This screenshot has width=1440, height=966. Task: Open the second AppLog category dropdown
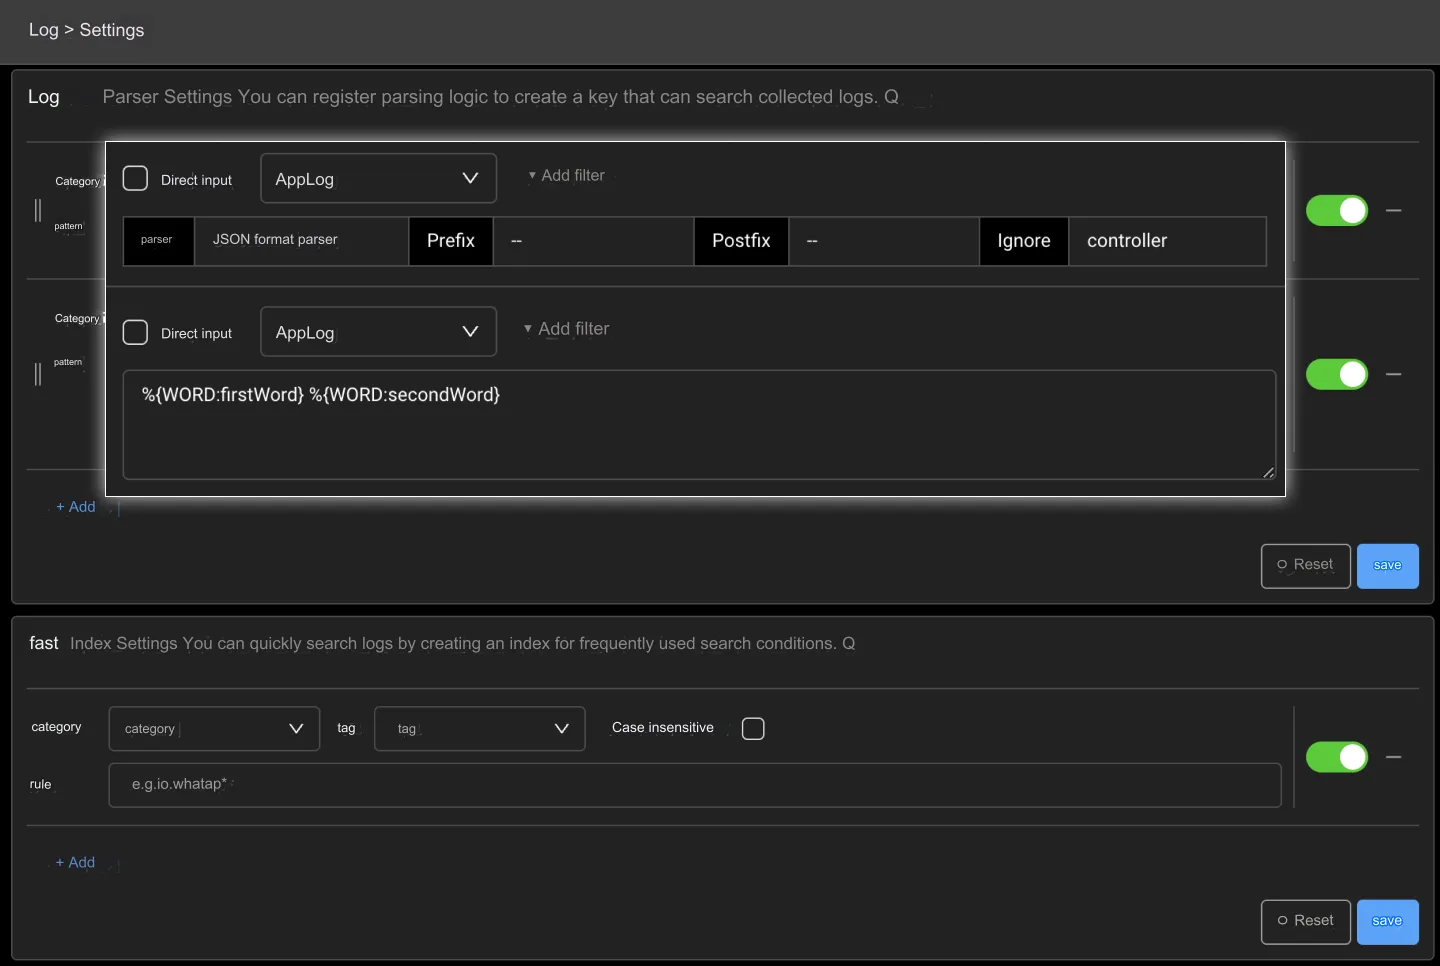click(x=378, y=331)
